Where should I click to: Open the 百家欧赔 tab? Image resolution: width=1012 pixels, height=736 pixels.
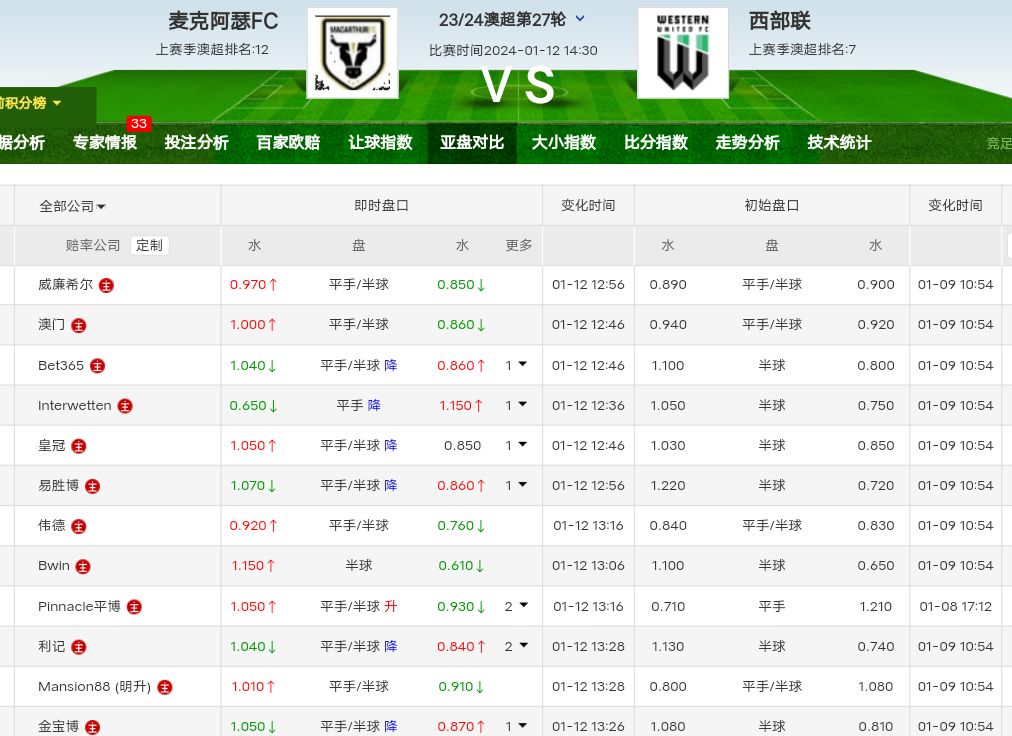click(x=288, y=143)
